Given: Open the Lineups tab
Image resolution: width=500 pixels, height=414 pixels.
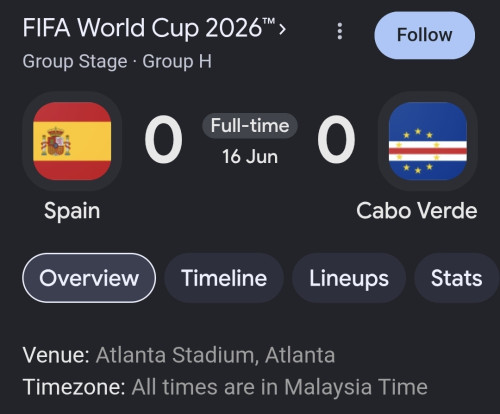Looking at the screenshot, I should tap(349, 278).
